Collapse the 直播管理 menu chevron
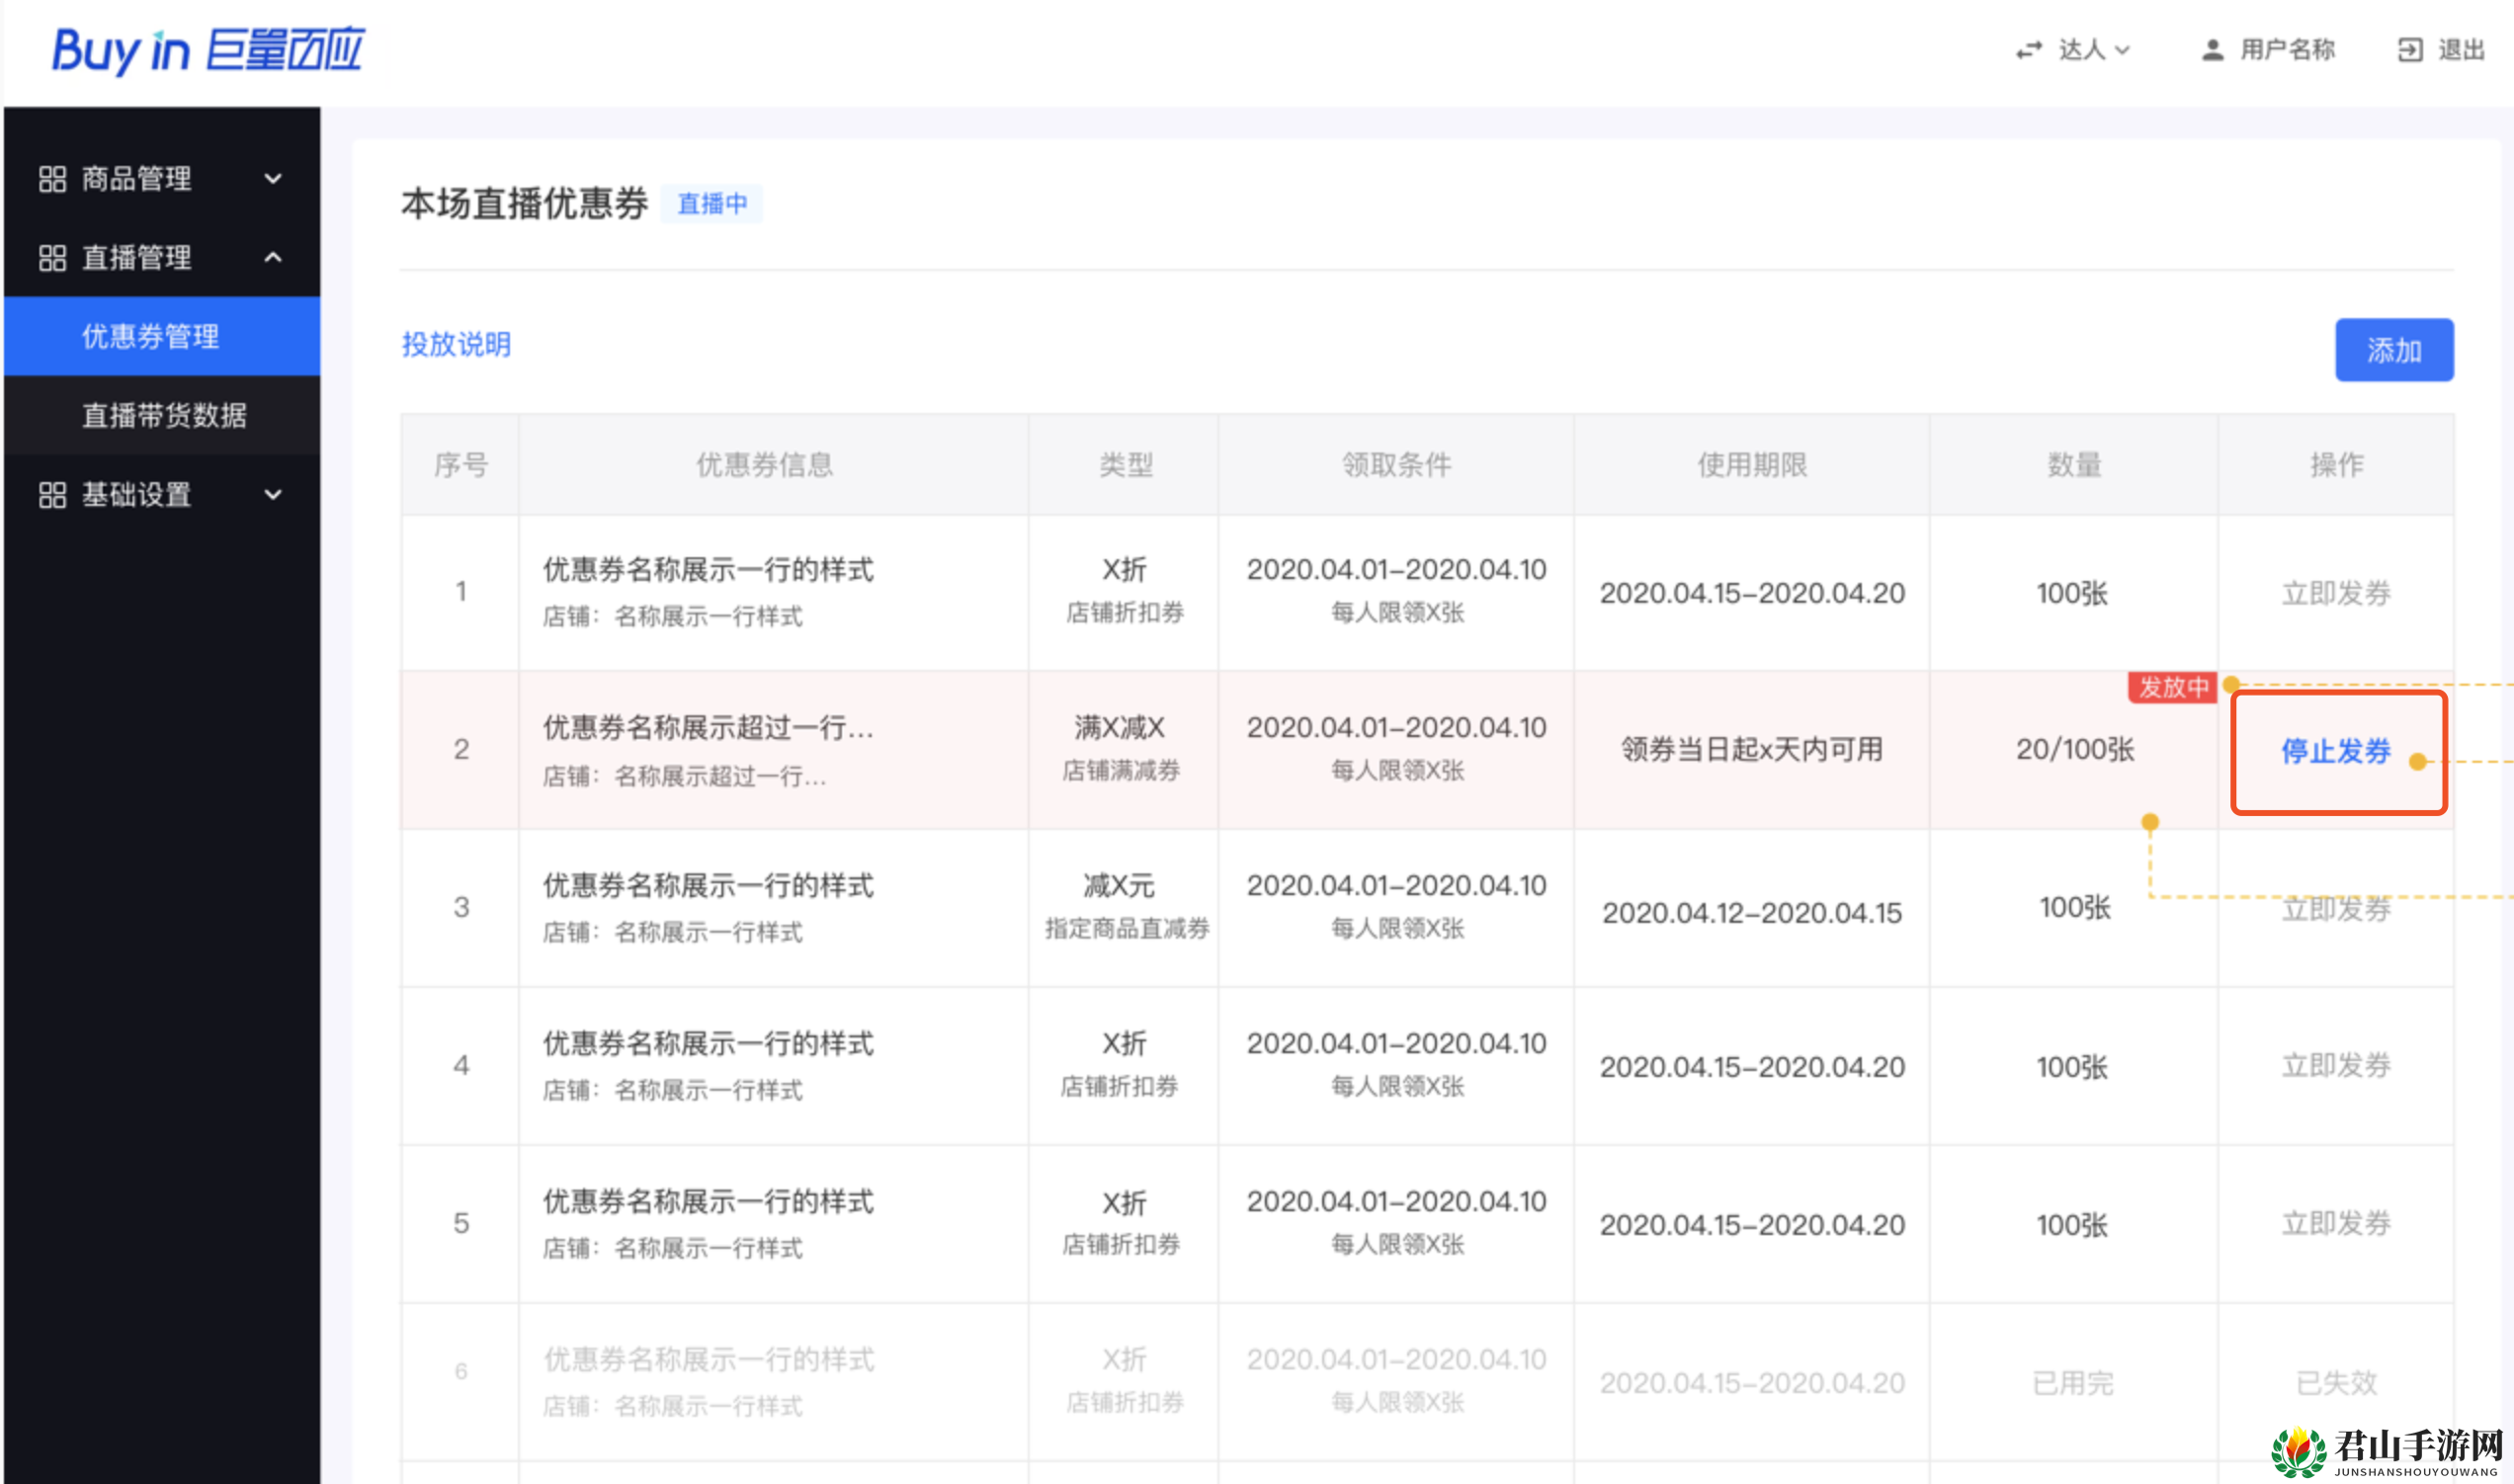Screen dimensions: 2514x1484 pyautogui.click(x=273, y=258)
